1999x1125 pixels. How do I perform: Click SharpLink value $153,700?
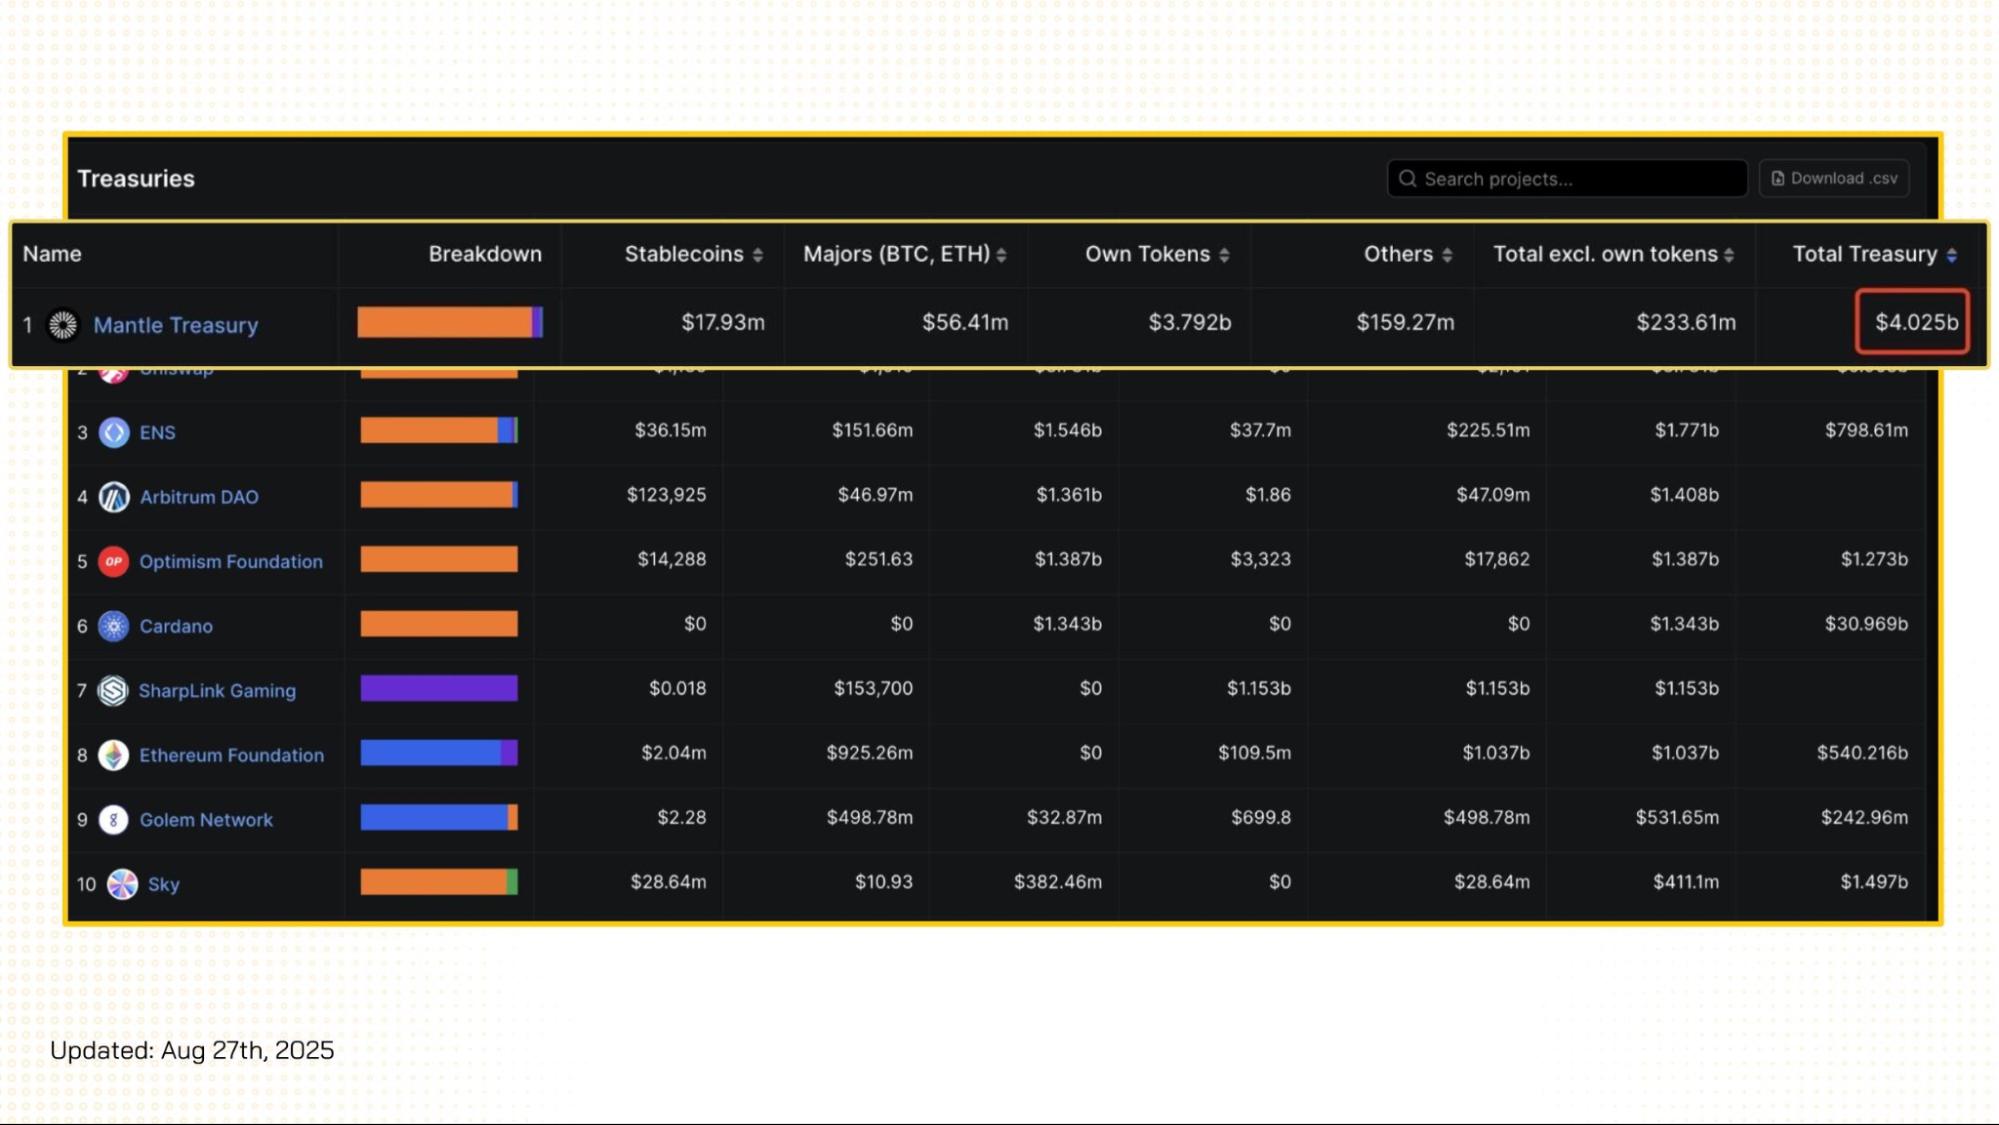click(x=873, y=688)
